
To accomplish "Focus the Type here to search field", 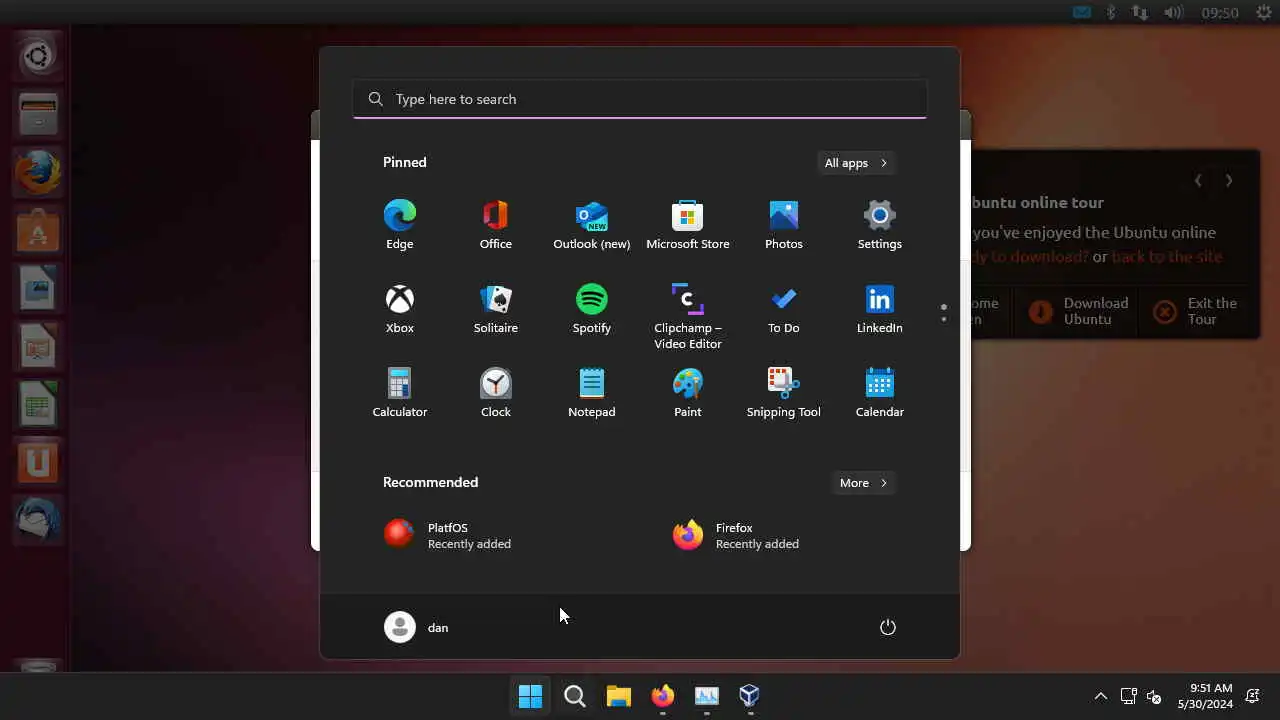I will [640, 99].
